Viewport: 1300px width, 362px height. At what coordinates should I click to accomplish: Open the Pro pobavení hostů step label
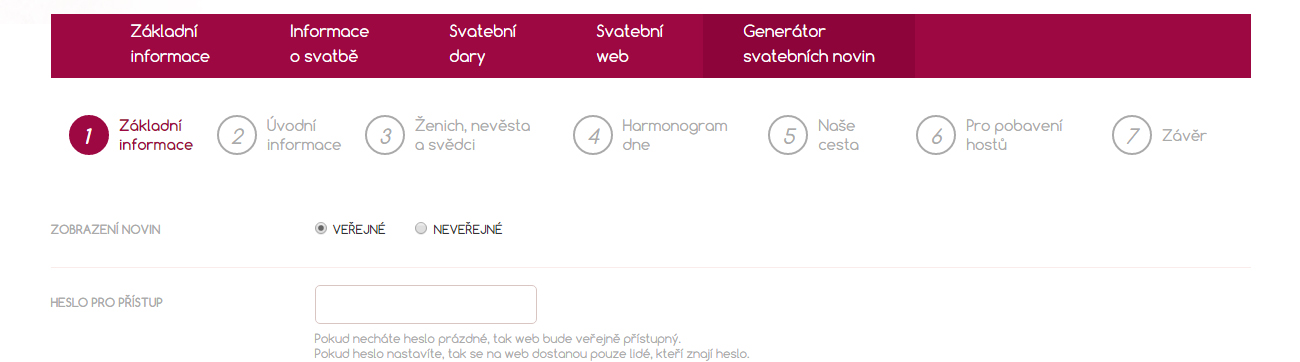click(x=1014, y=135)
